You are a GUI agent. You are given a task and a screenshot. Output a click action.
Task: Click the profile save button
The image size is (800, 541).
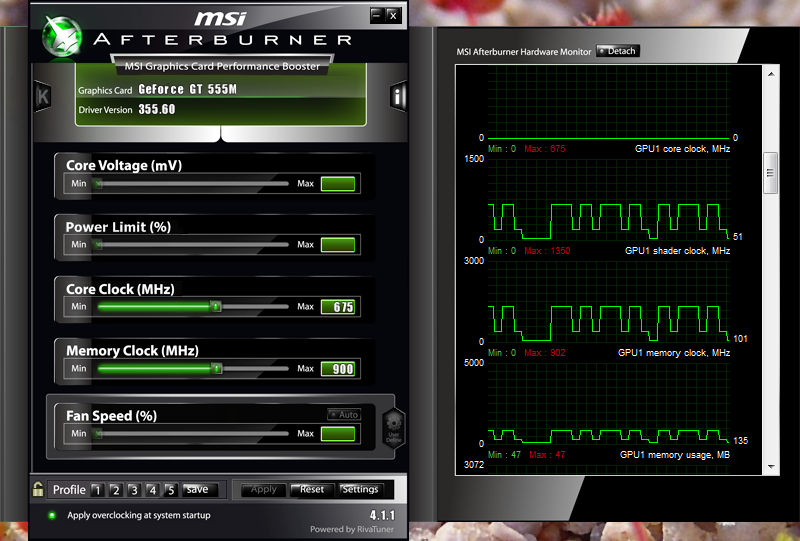pyautogui.click(x=200, y=489)
